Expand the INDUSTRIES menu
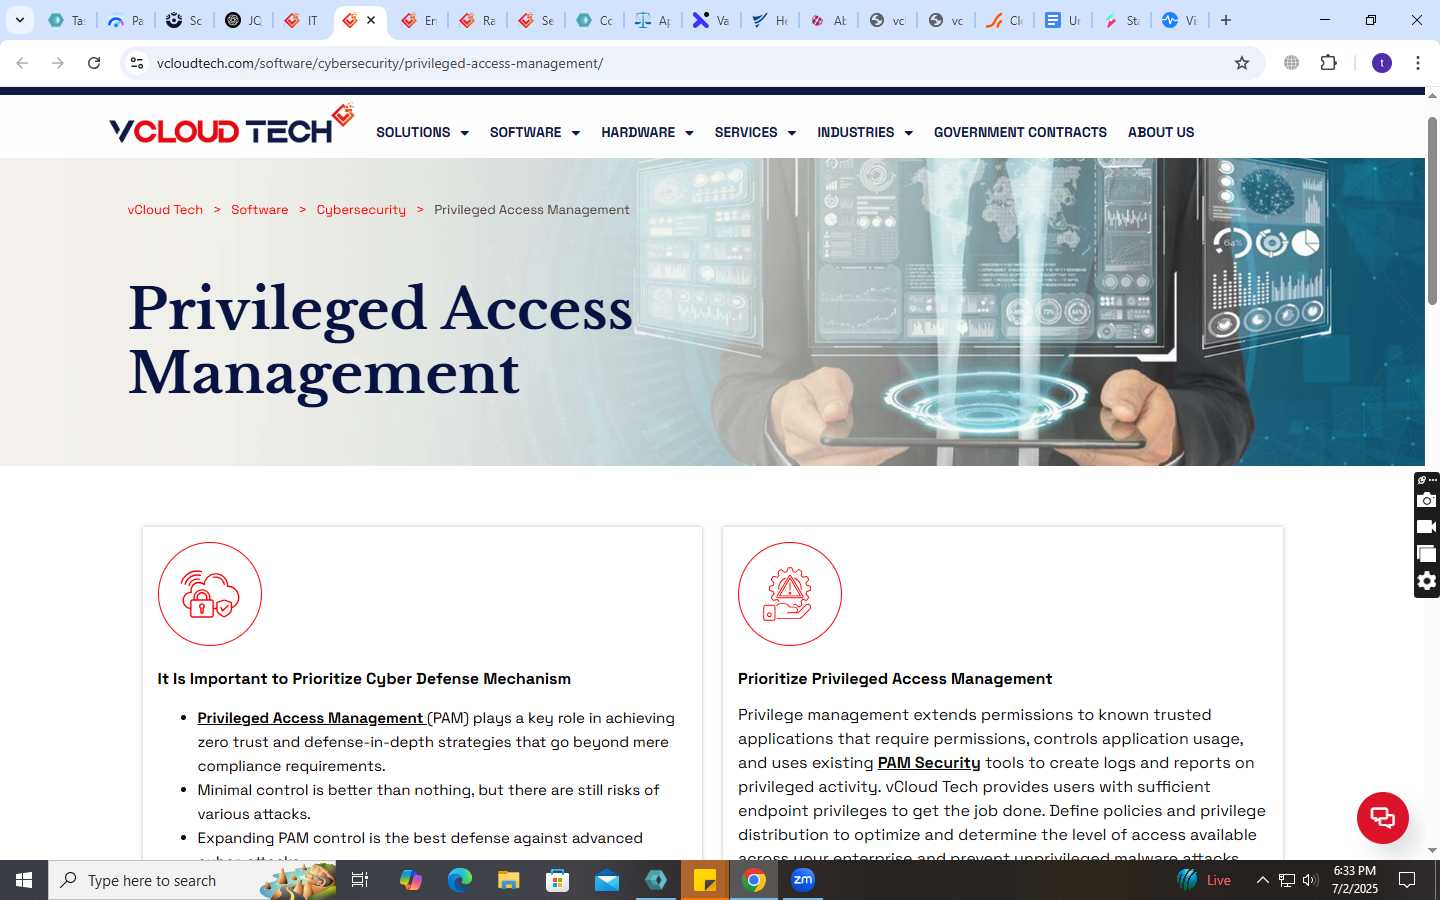Screen dimensions: 1440x900 point(865,132)
